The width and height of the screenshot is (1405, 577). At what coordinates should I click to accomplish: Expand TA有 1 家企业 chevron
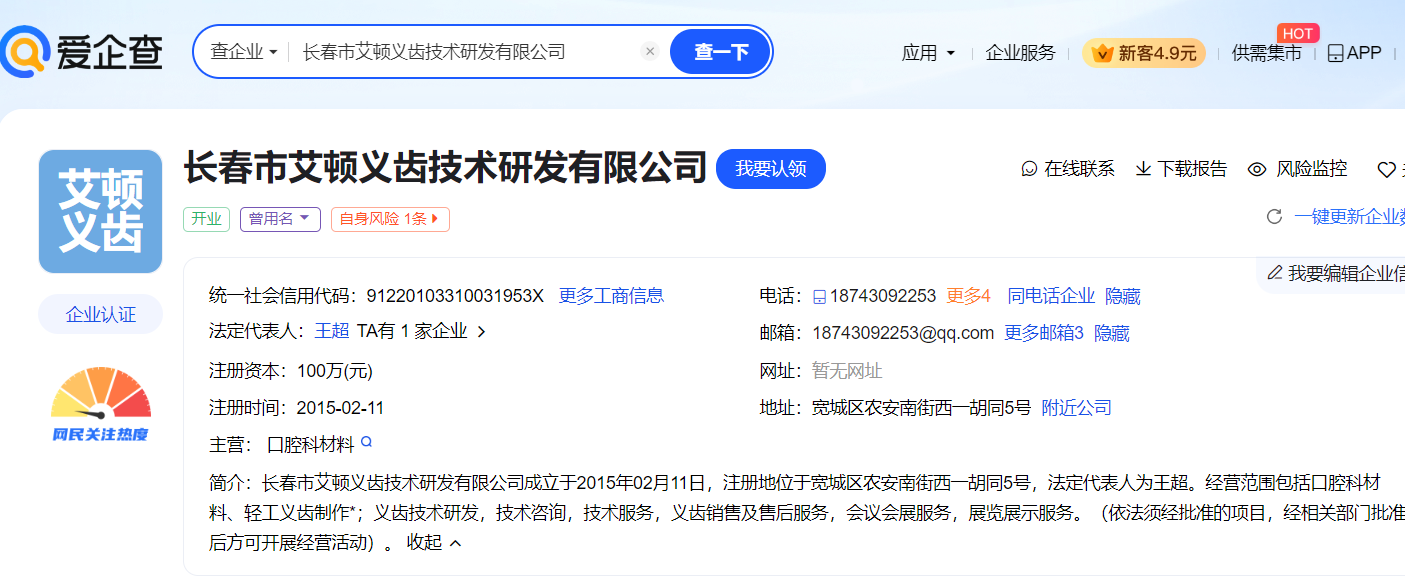tap(481, 332)
